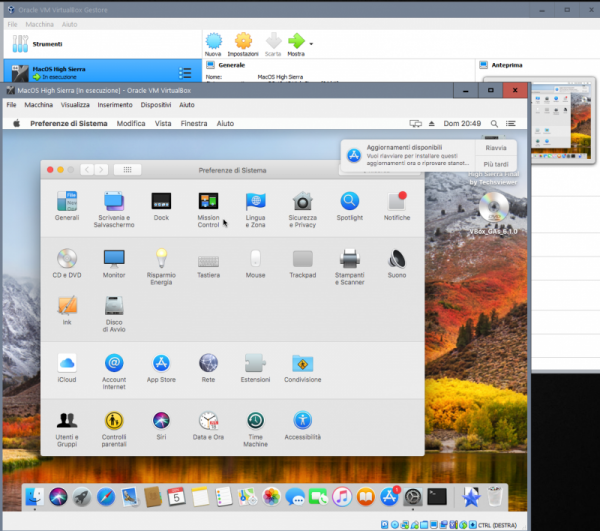
Task: Open Mission Control preferences
Action: point(208,202)
